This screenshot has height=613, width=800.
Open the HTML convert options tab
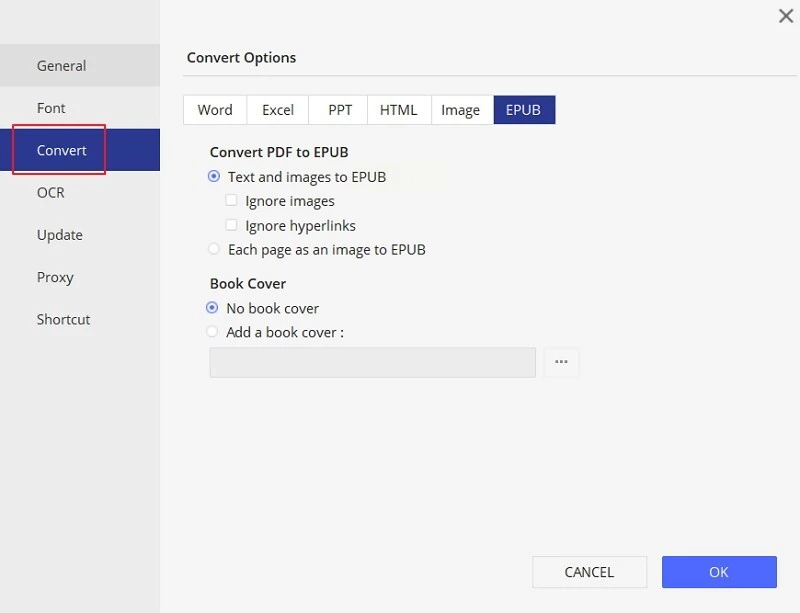pyautogui.click(x=398, y=110)
